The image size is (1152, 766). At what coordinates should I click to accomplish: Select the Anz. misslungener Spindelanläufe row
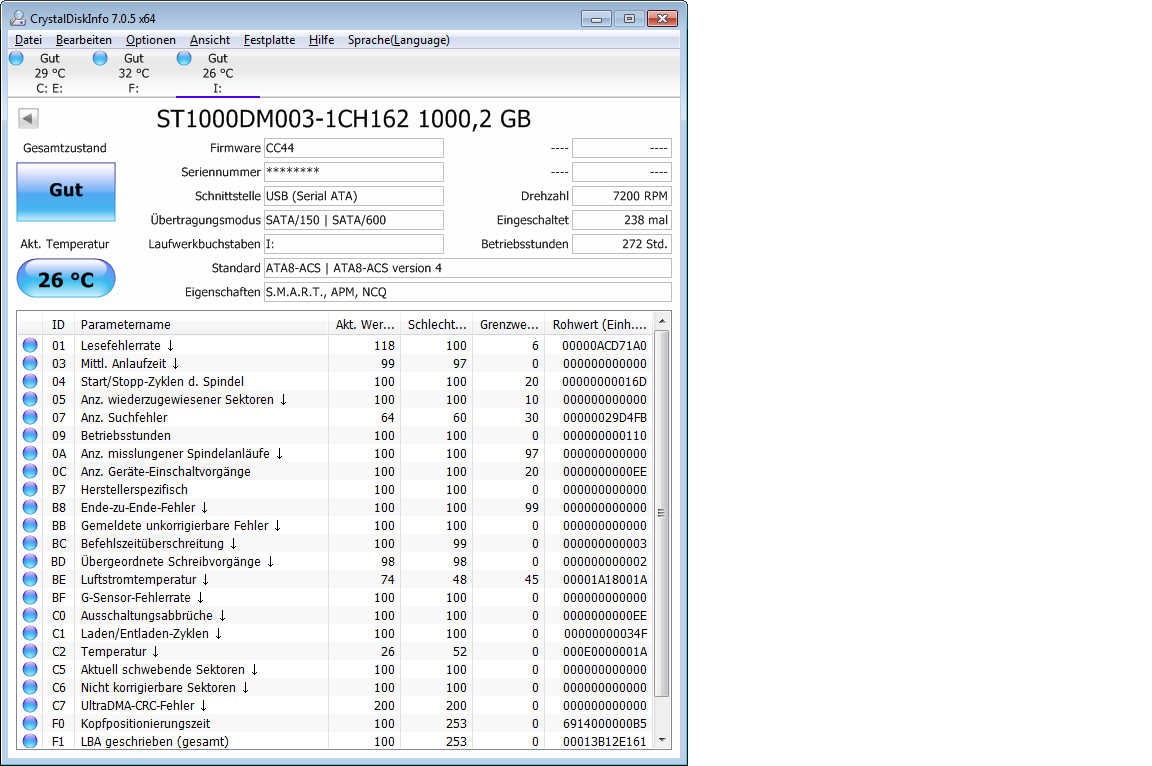(x=335, y=453)
